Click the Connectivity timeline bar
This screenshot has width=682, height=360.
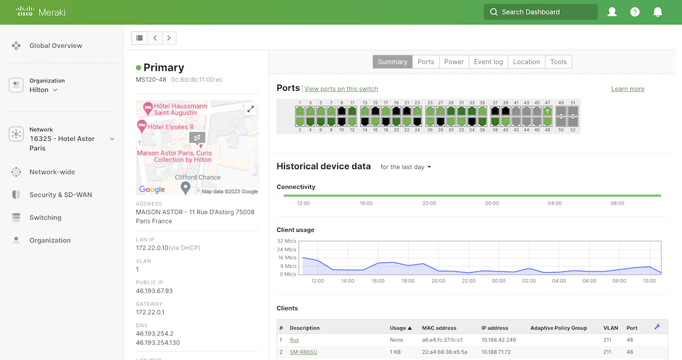point(472,196)
